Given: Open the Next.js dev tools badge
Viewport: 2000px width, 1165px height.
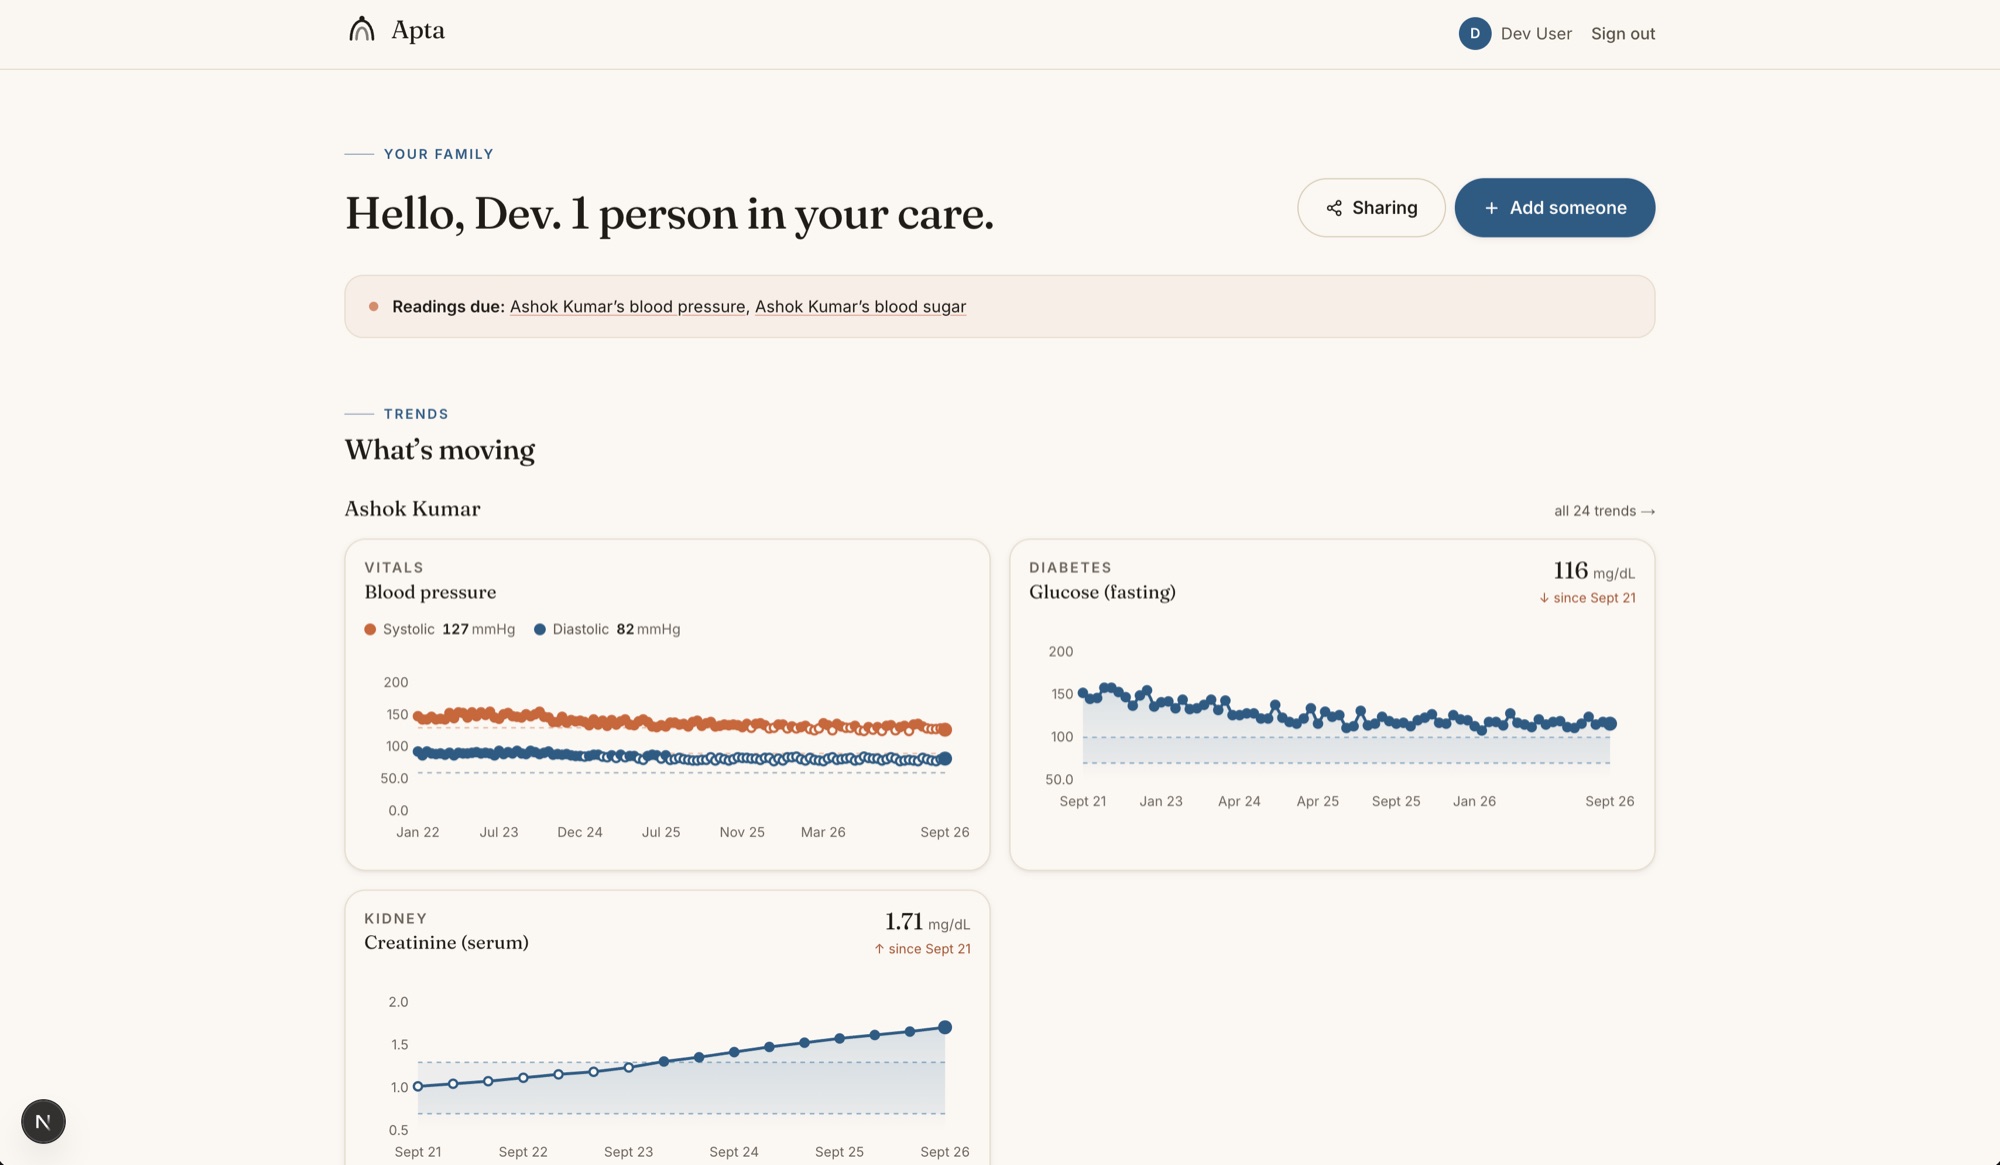Looking at the screenshot, I should click(43, 1121).
